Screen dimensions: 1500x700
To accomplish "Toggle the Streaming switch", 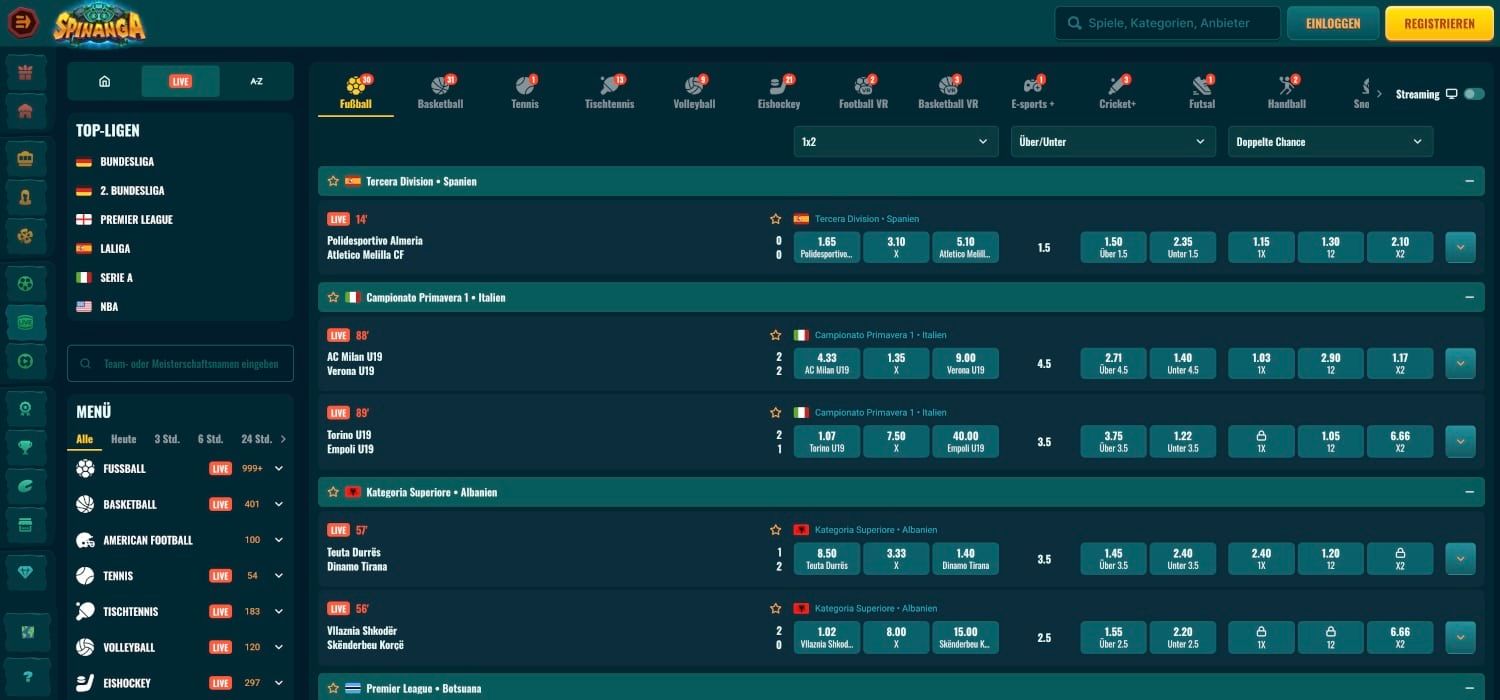I will click(1474, 94).
